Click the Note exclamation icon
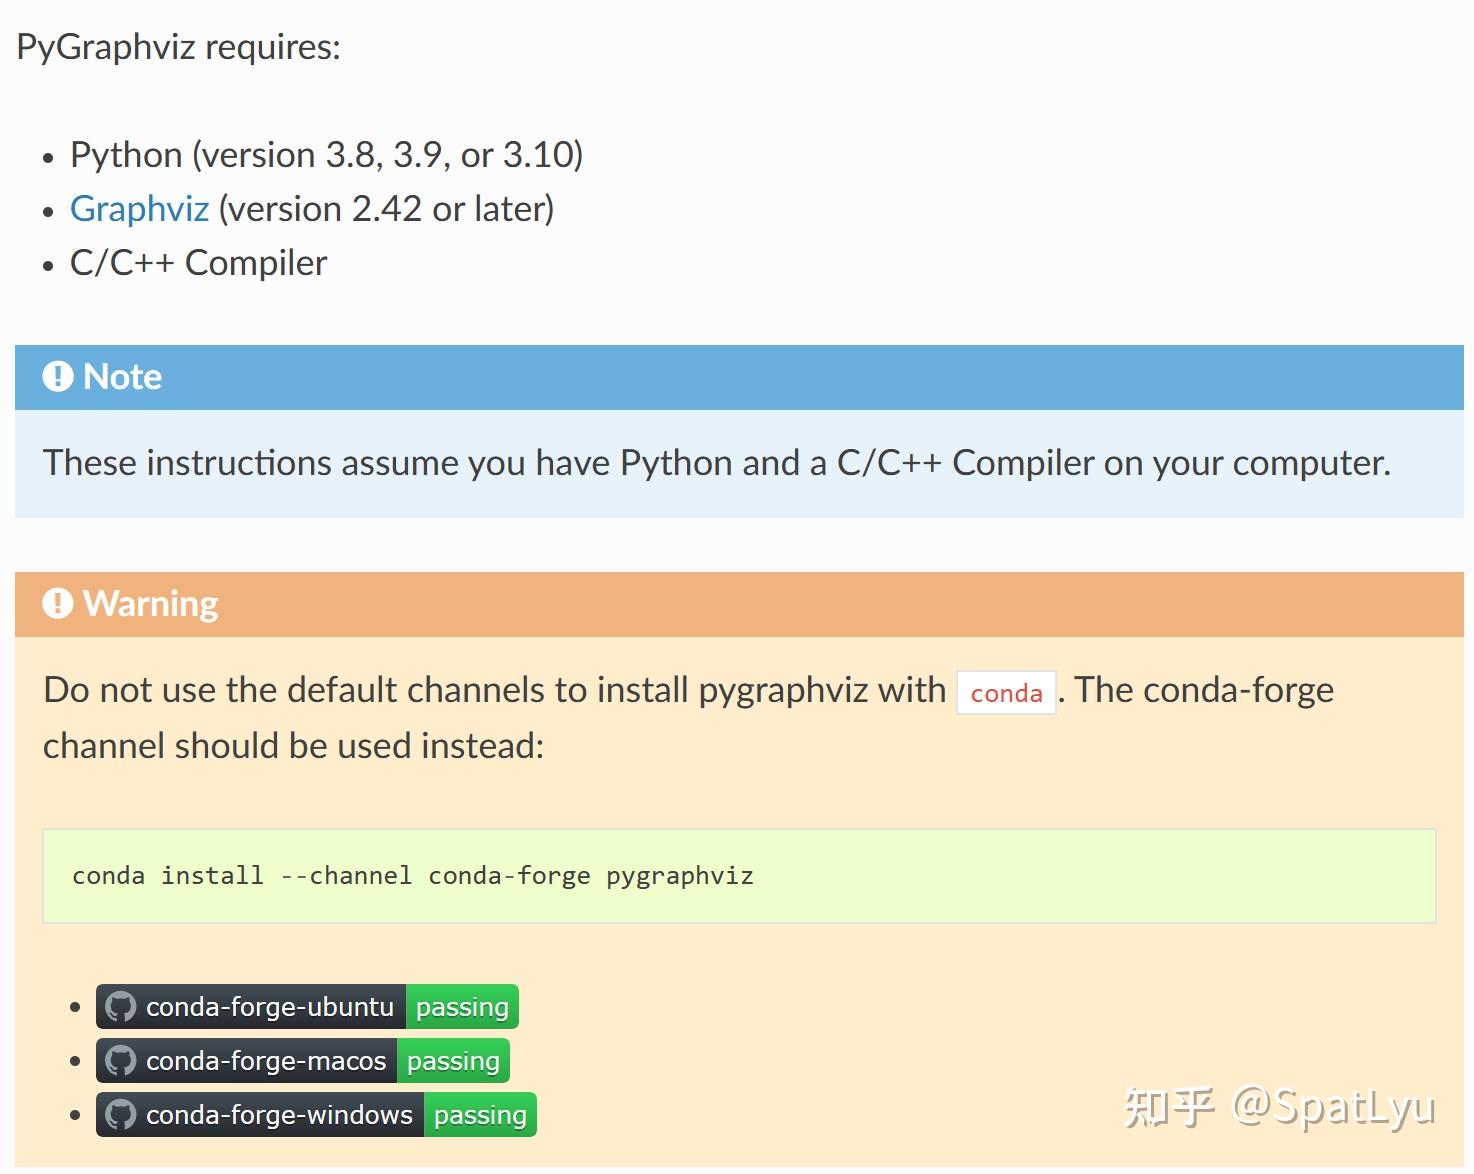Screen dimensions: 1474x1174 click(58, 377)
